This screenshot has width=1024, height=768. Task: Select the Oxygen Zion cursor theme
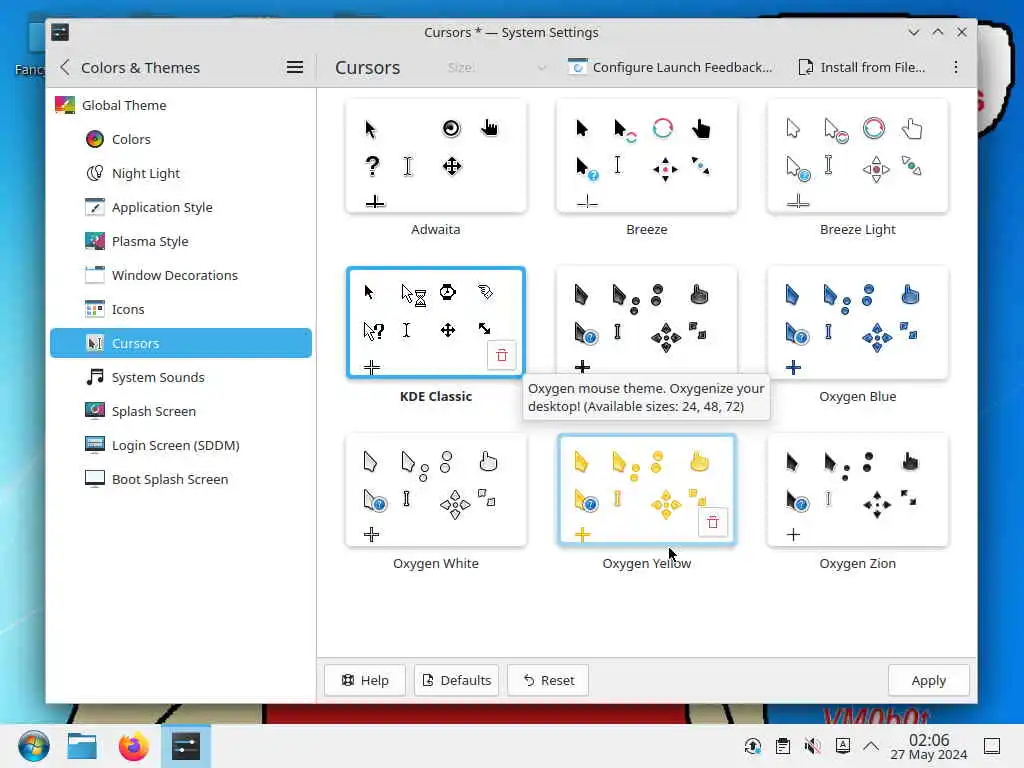[x=857, y=490]
